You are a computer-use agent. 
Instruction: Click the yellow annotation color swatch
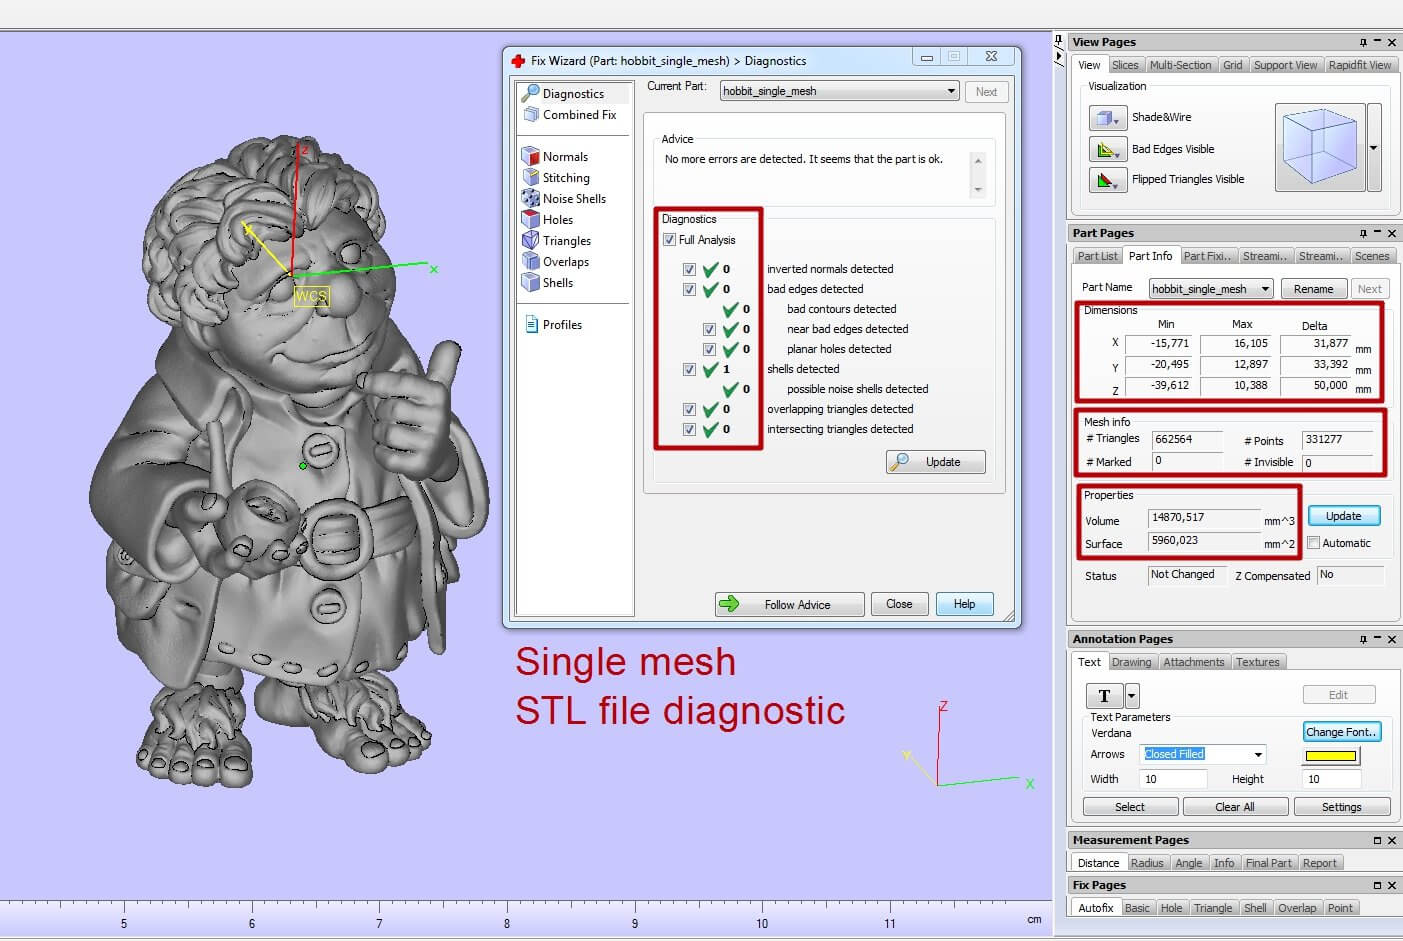pyautogui.click(x=1331, y=756)
